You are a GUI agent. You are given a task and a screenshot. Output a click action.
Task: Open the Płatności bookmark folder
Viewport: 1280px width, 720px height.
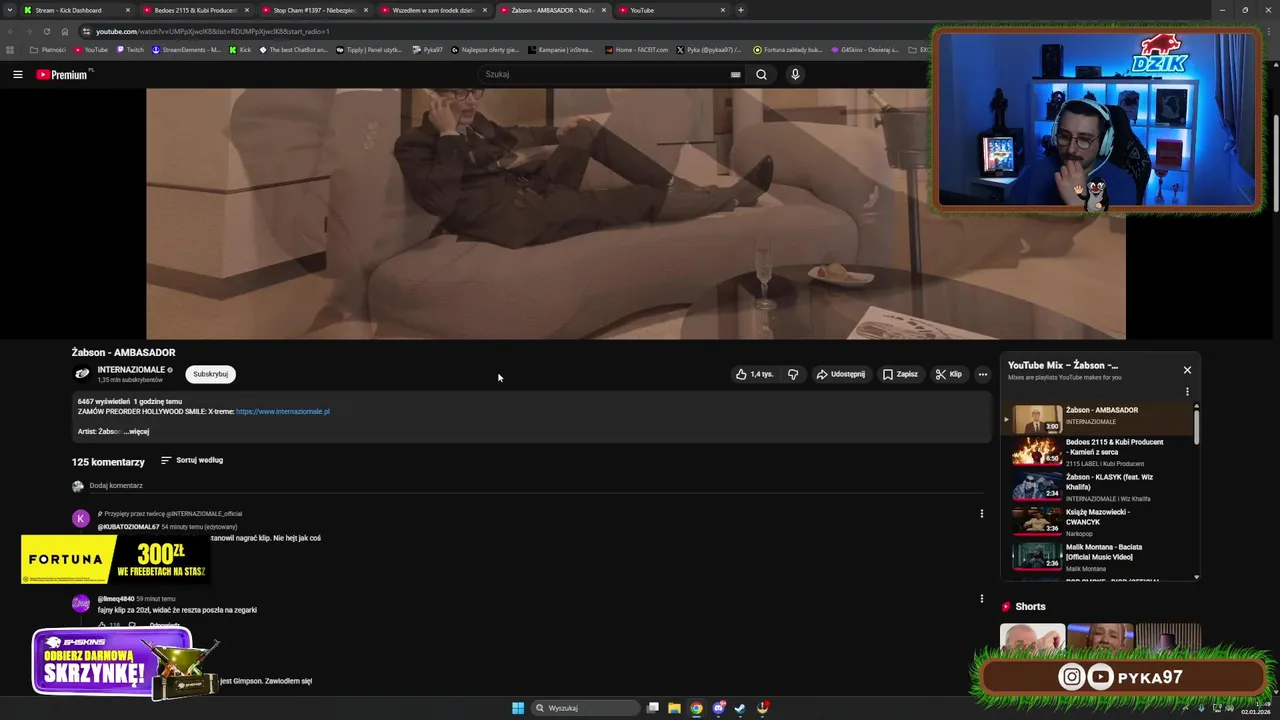pyautogui.click(x=48, y=49)
